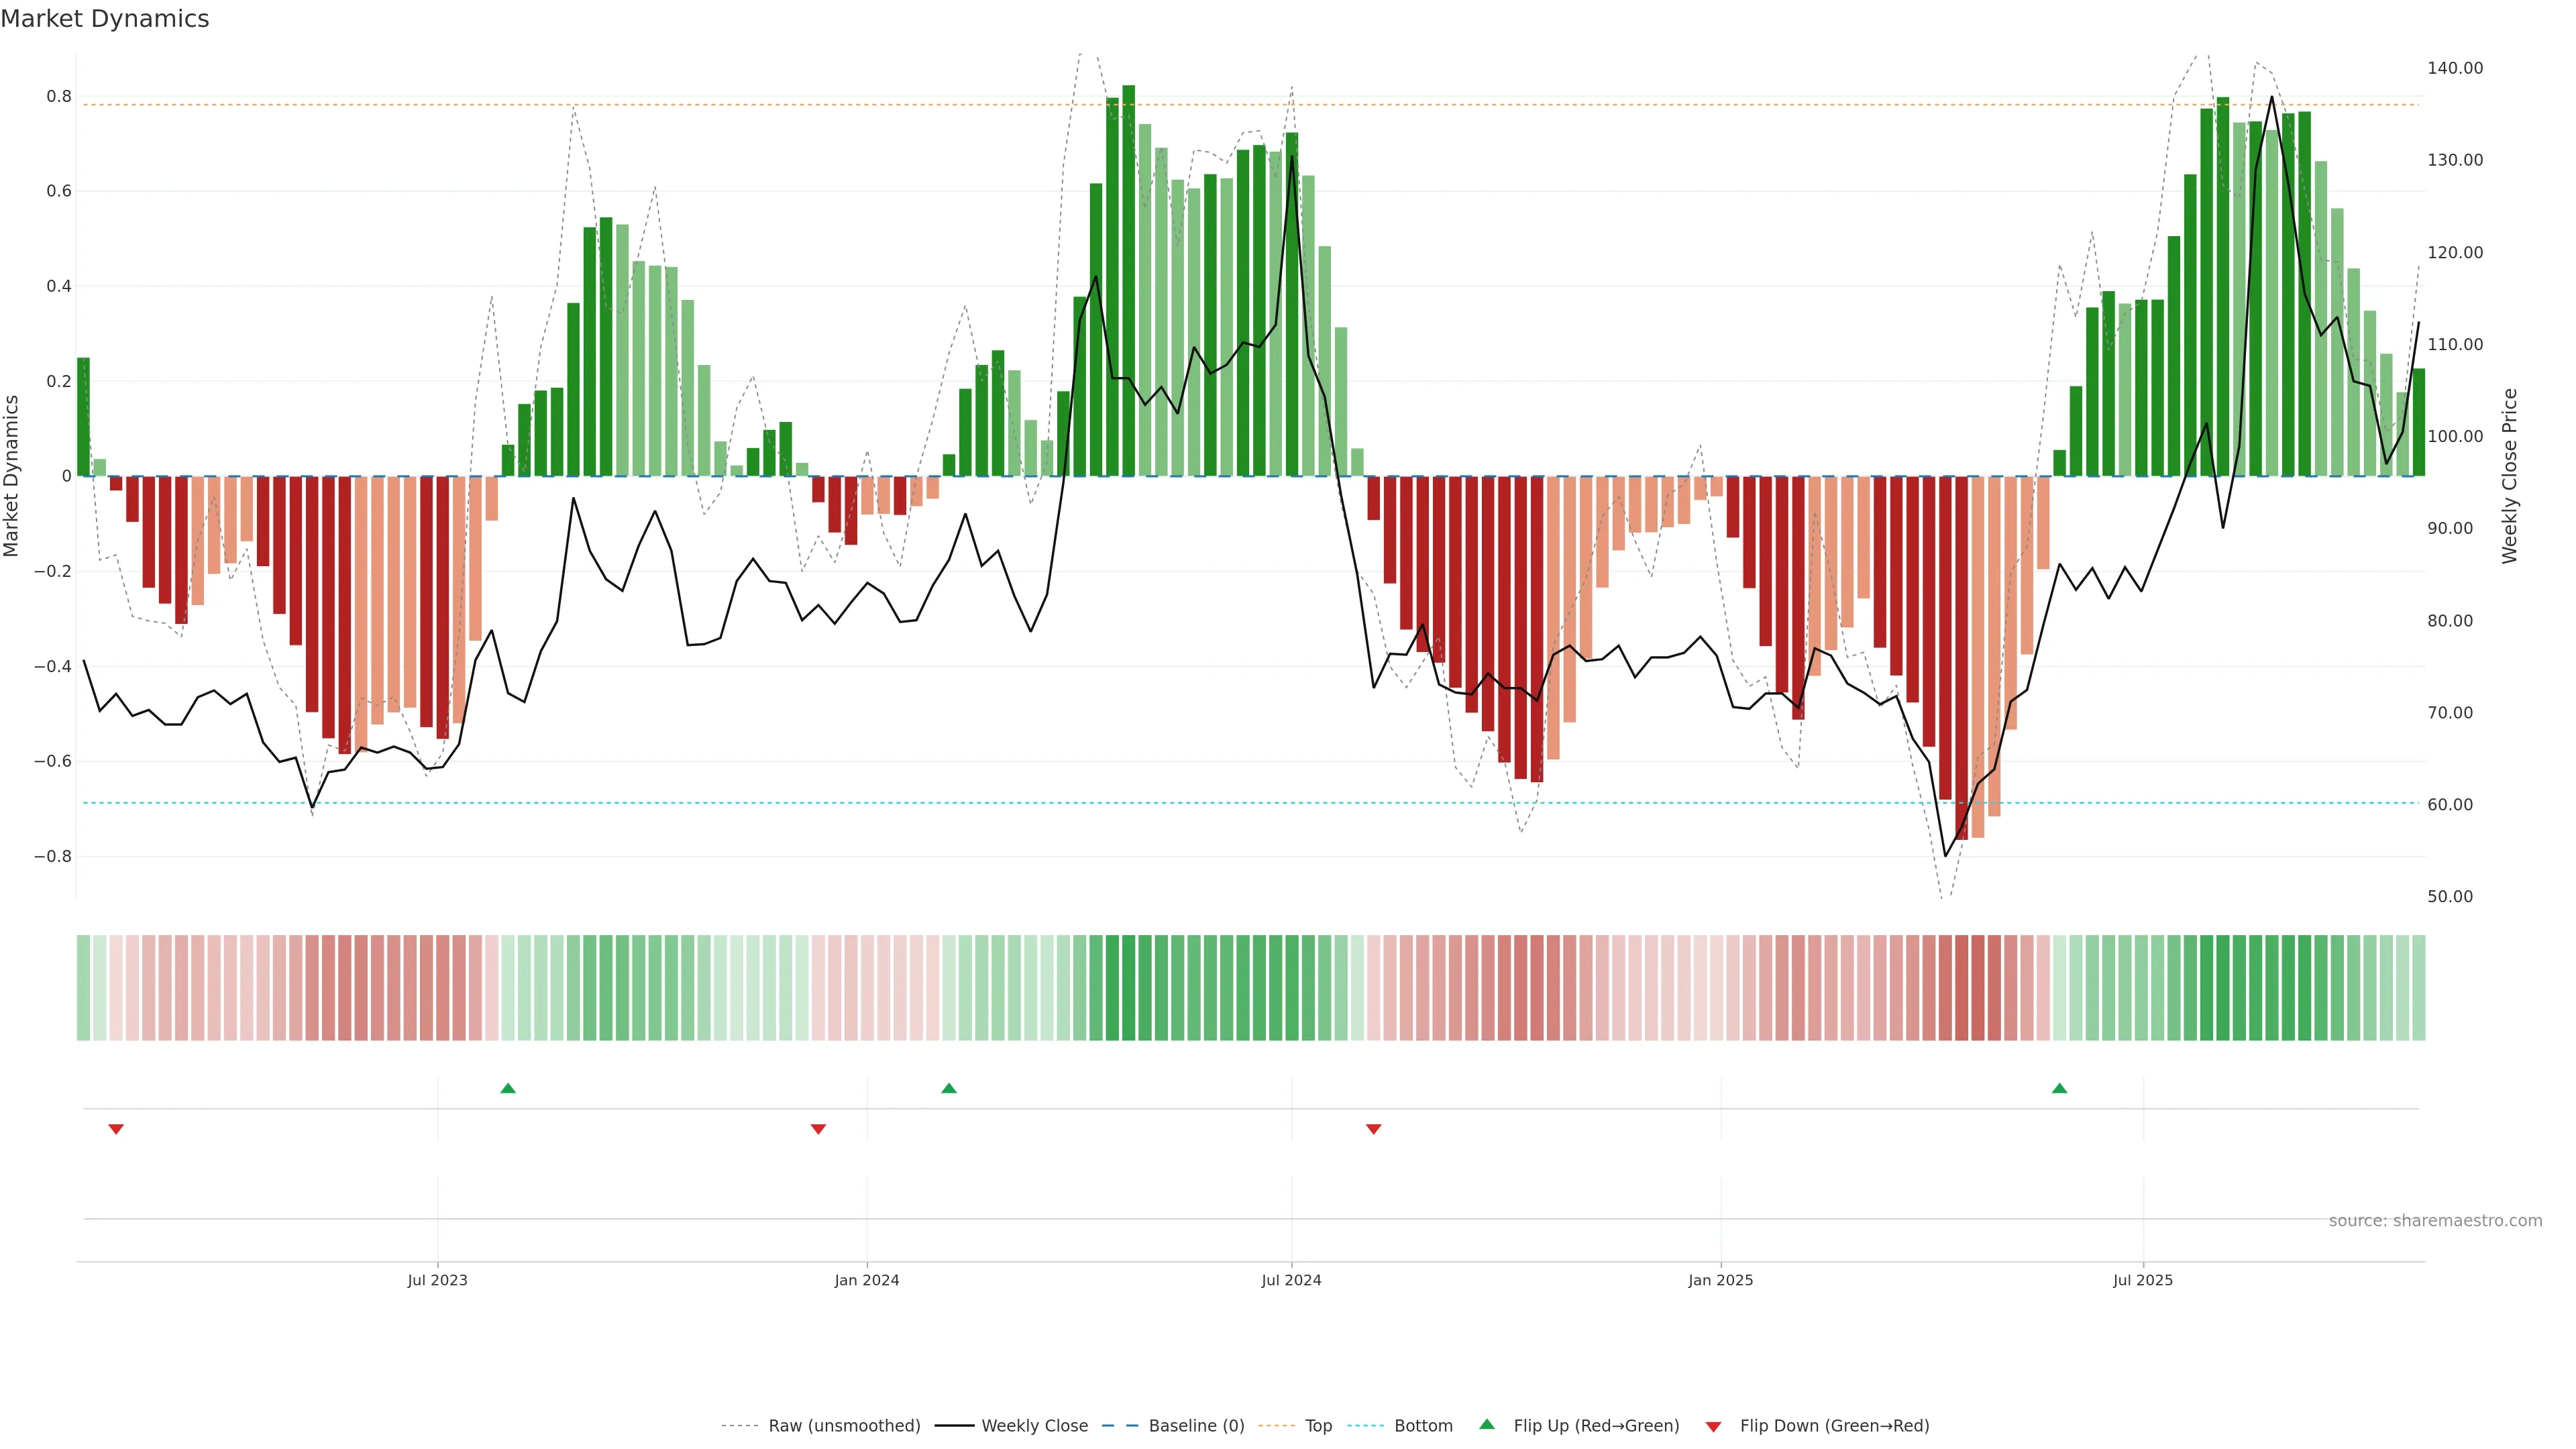
Task: Click the flip-down triangle after Jul 2024
Action: point(1373,1129)
